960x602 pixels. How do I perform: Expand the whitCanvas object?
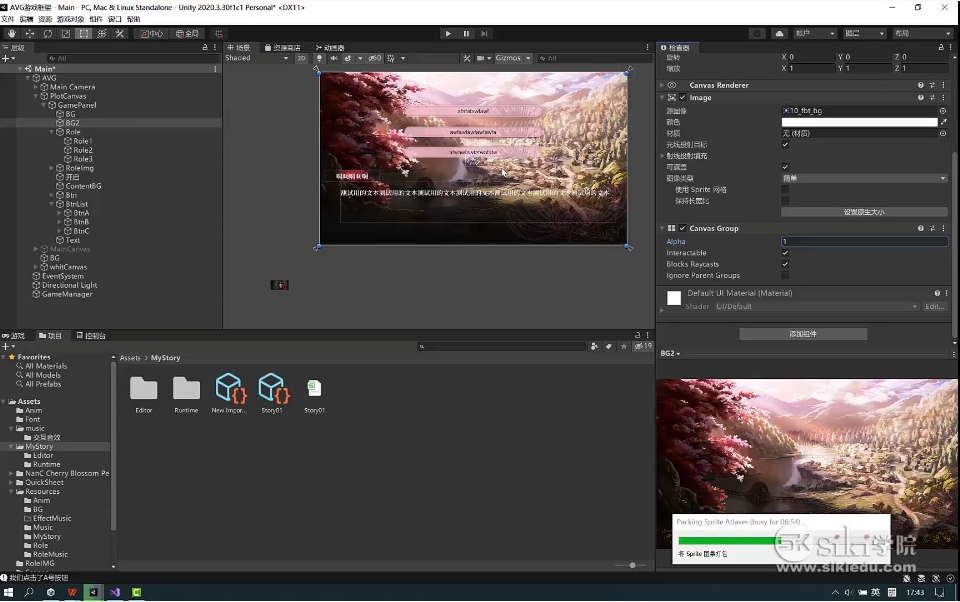[36, 267]
